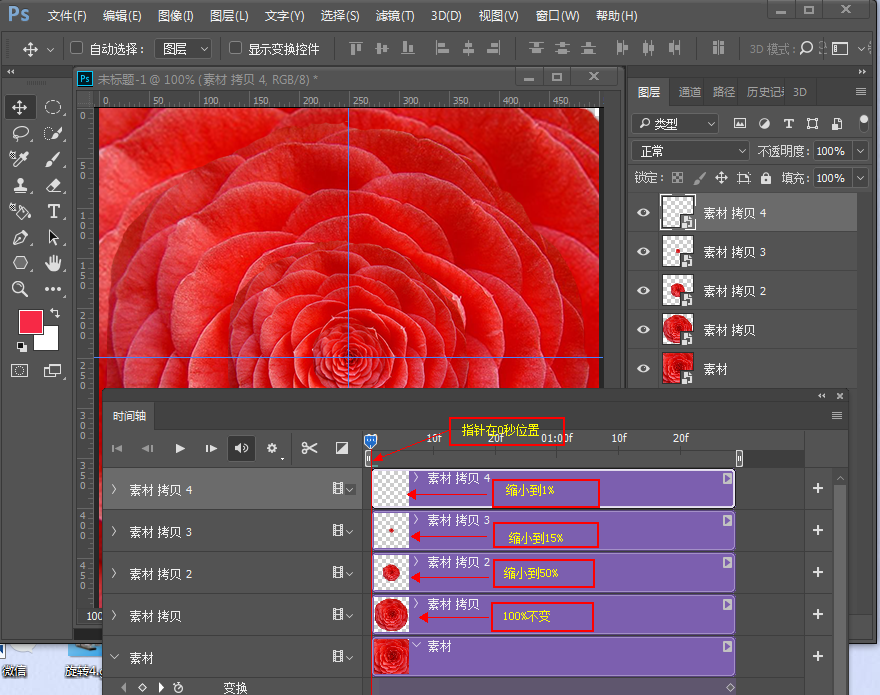Mute audio playback in the timeline
The width and height of the screenshot is (880, 695).
240,448
